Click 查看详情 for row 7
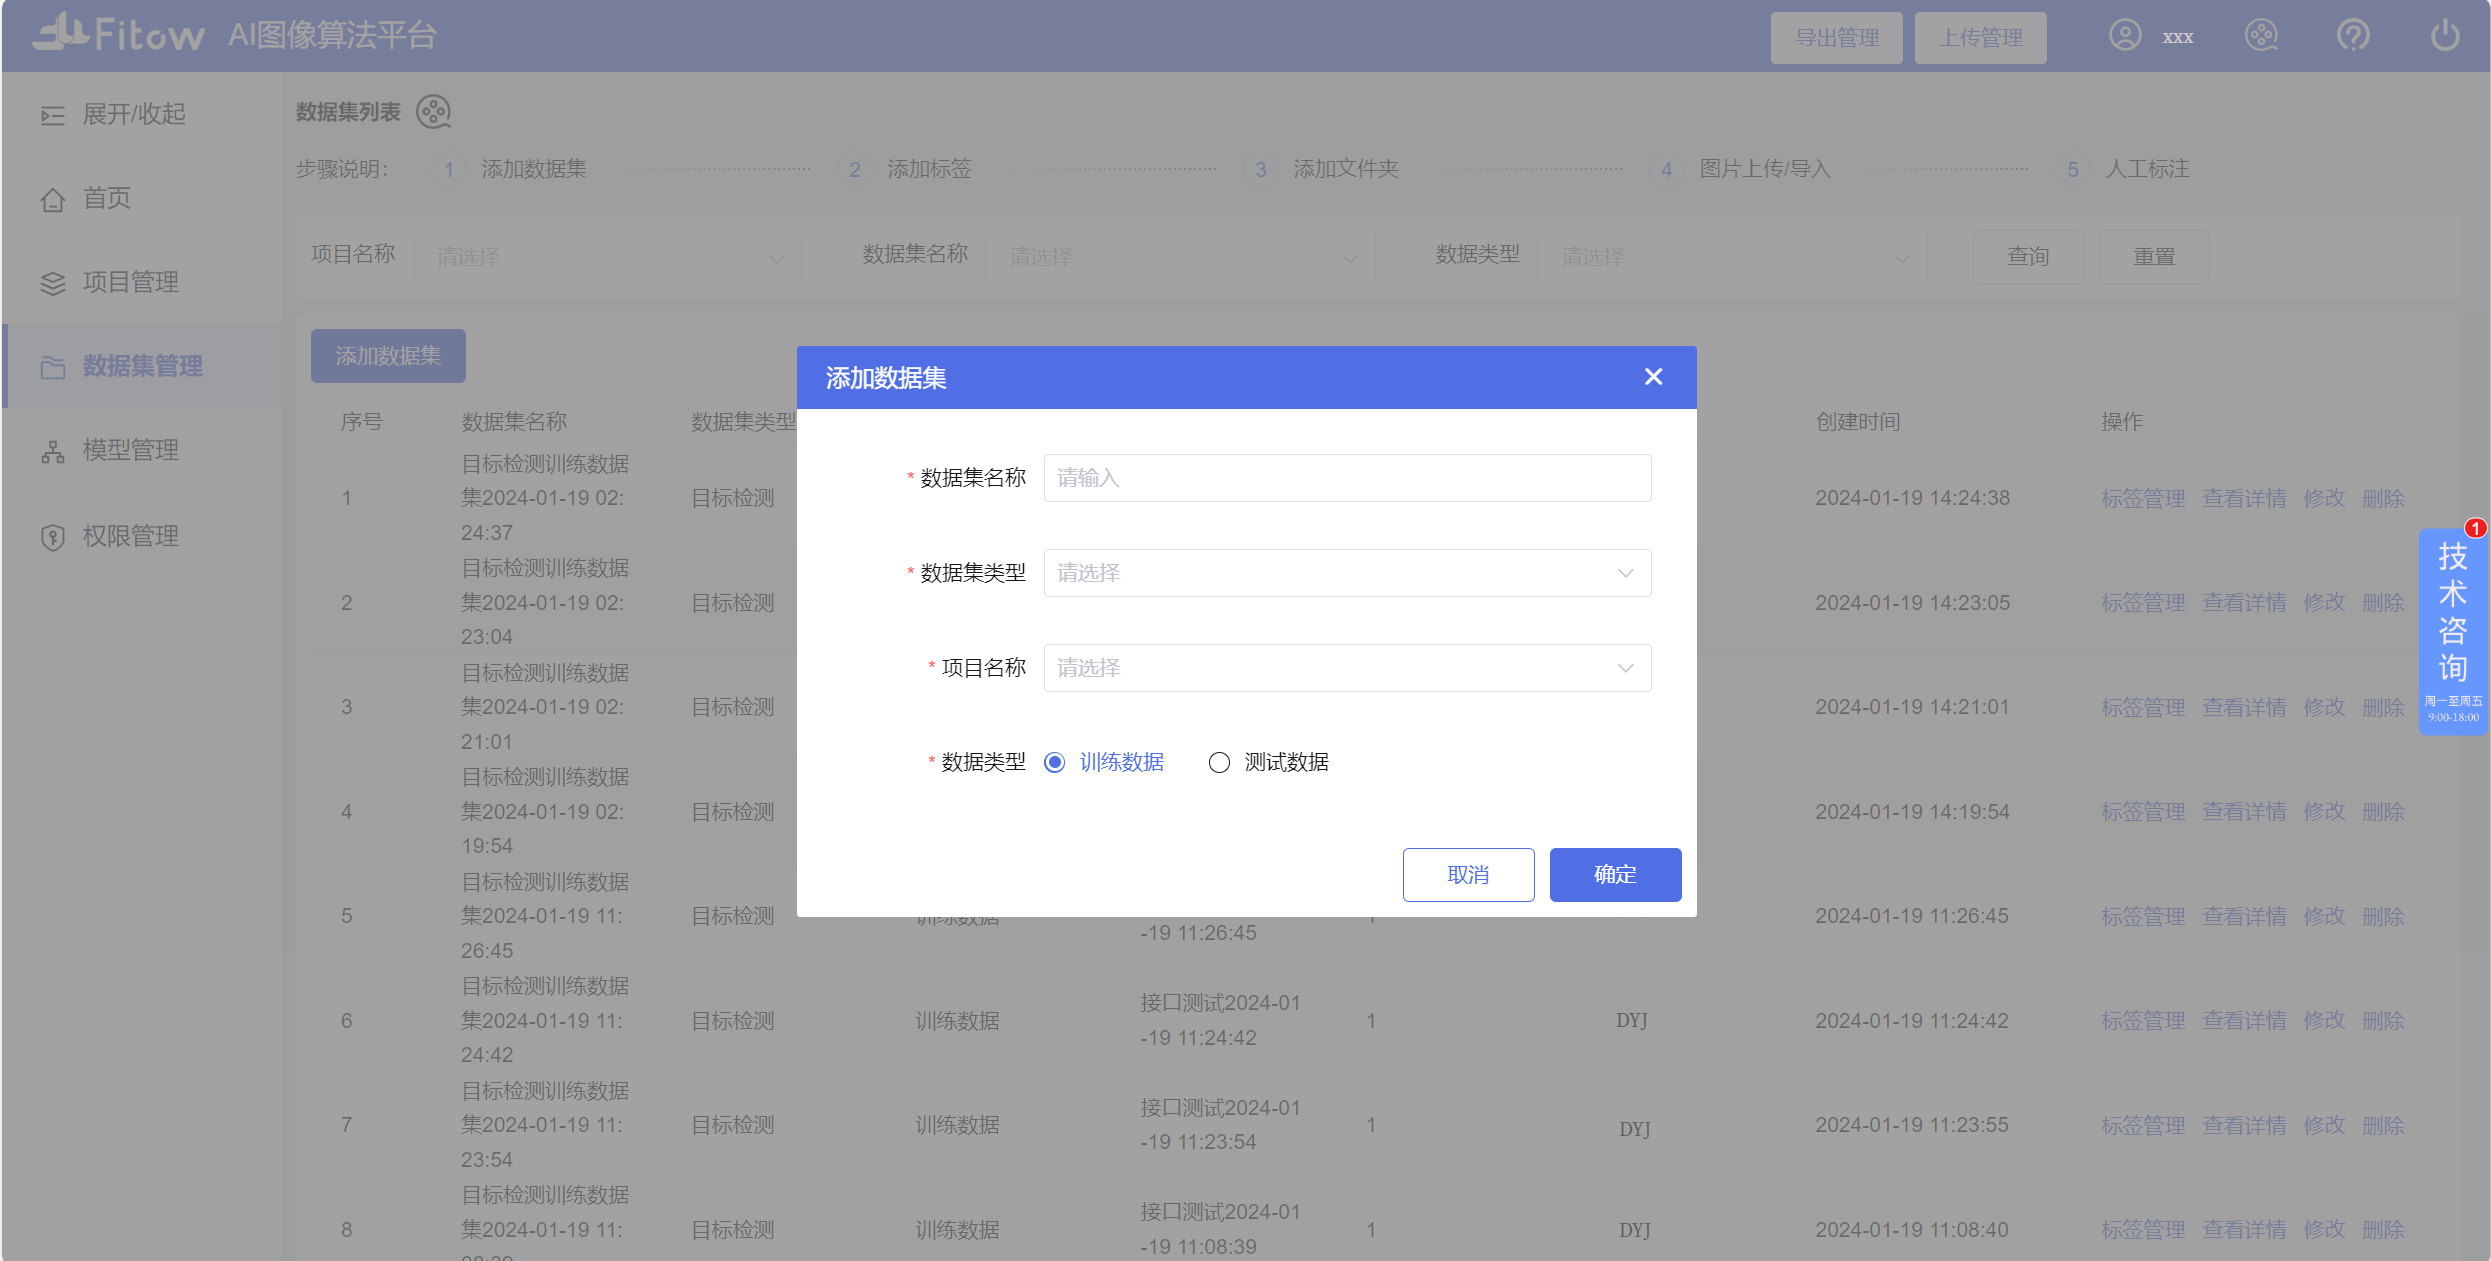 (2244, 1126)
